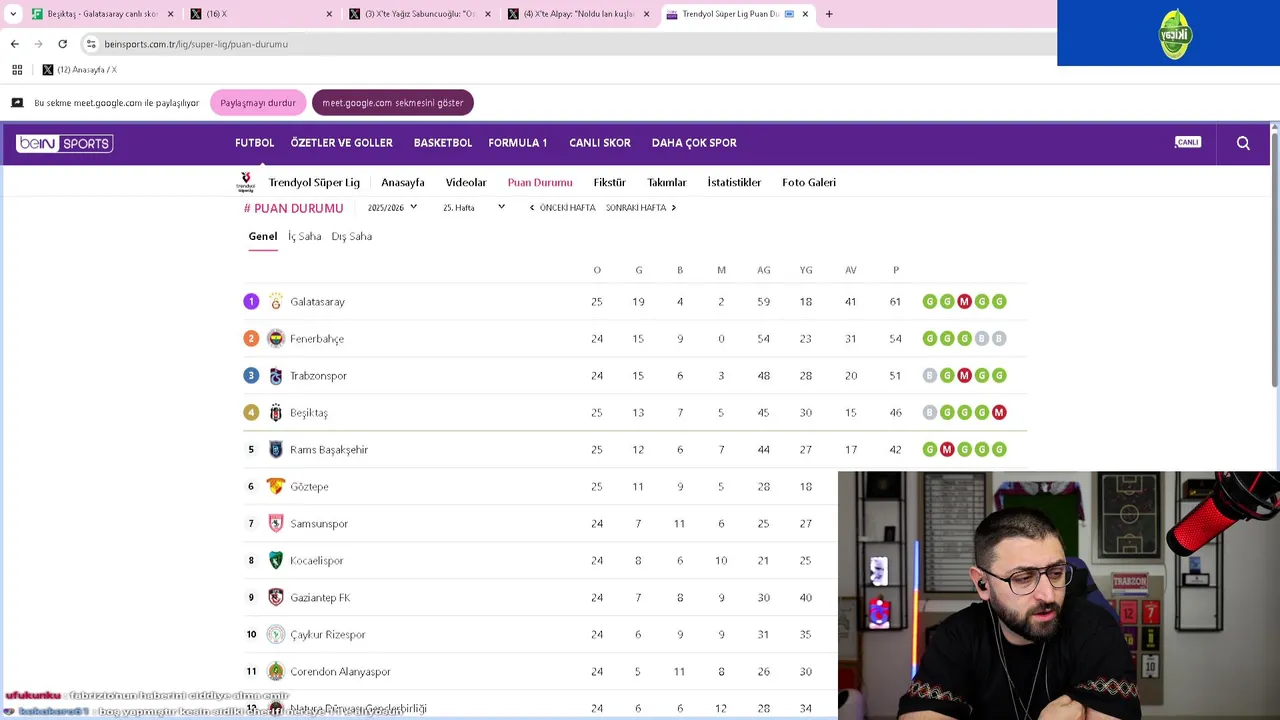Screen dimensions: 1280x720
Task: Open the Videolar link
Action: pyautogui.click(x=466, y=182)
